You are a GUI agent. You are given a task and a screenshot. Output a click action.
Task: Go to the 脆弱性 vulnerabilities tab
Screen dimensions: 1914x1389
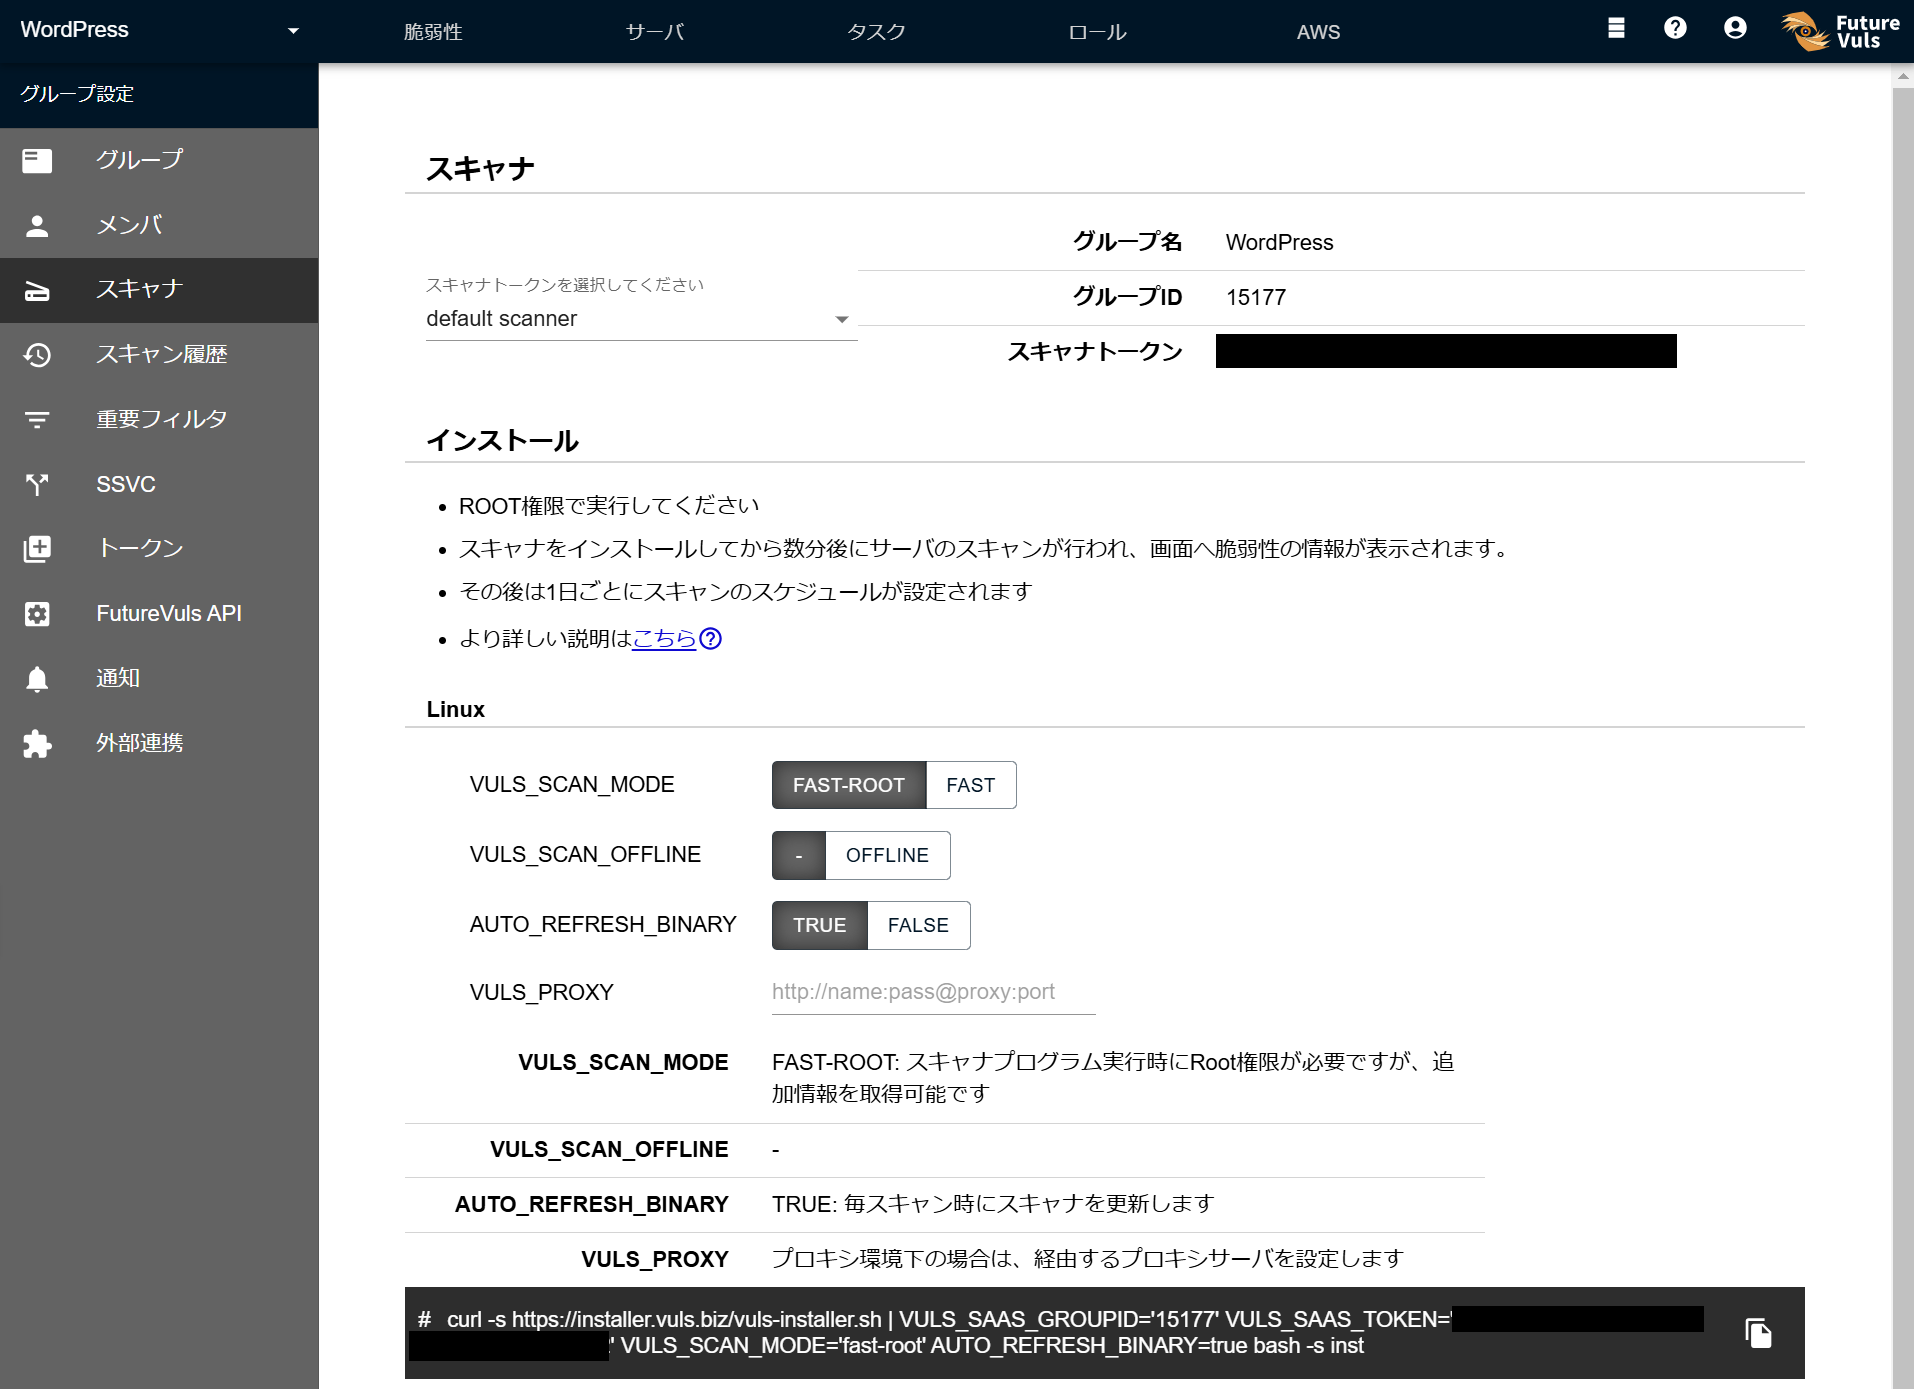click(x=432, y=31)
